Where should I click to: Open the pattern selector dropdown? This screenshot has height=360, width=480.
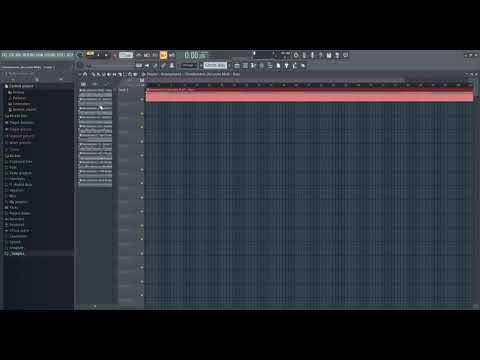(215, 65)
